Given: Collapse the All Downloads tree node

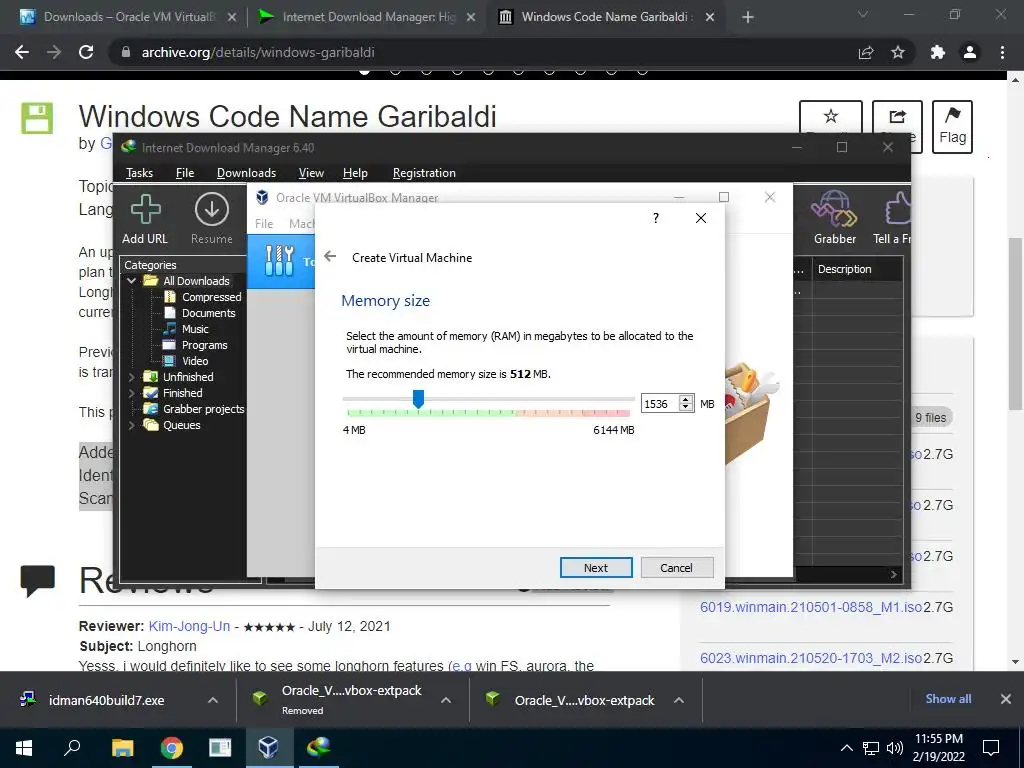Looking at the screenshot, I should 132,281.
